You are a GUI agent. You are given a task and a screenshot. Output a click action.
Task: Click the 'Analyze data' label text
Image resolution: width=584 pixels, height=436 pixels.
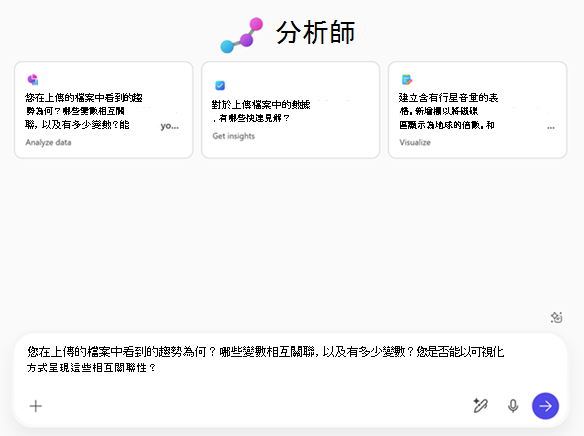click(48, 142)
